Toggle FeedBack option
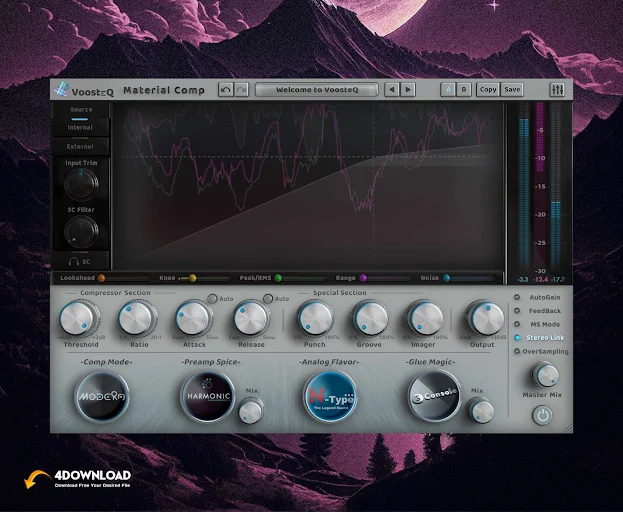Screen dimensions: 623x512 [517, 311]
